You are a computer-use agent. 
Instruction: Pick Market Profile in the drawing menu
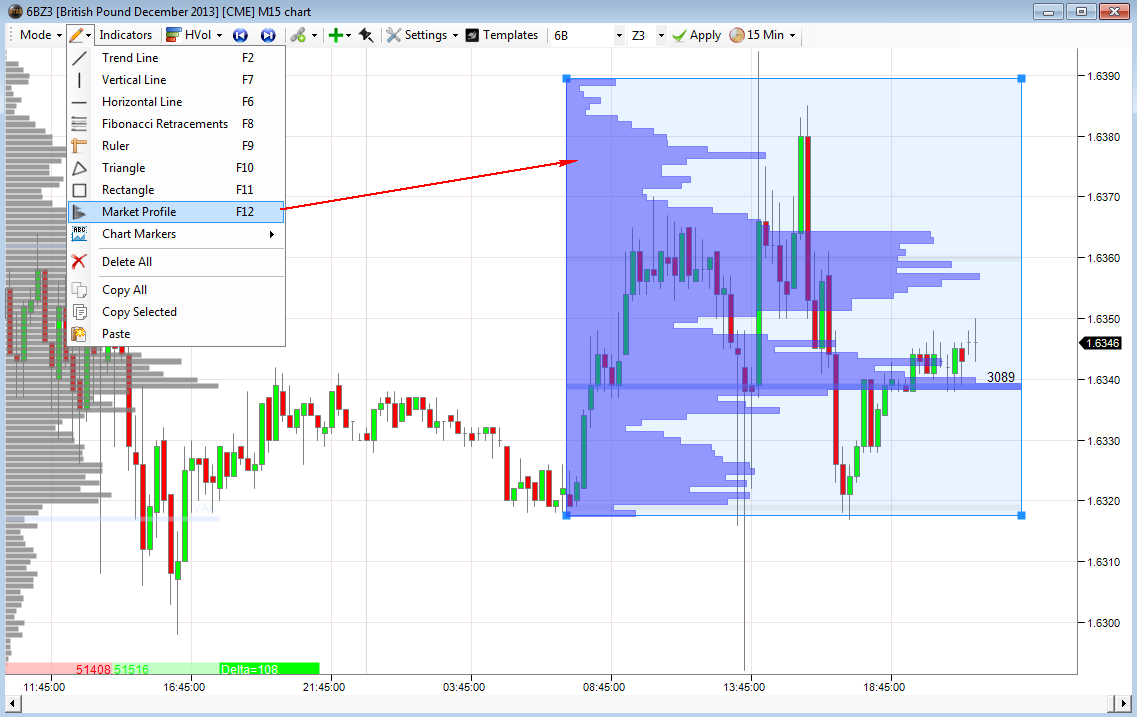click(x=139, y=212)
